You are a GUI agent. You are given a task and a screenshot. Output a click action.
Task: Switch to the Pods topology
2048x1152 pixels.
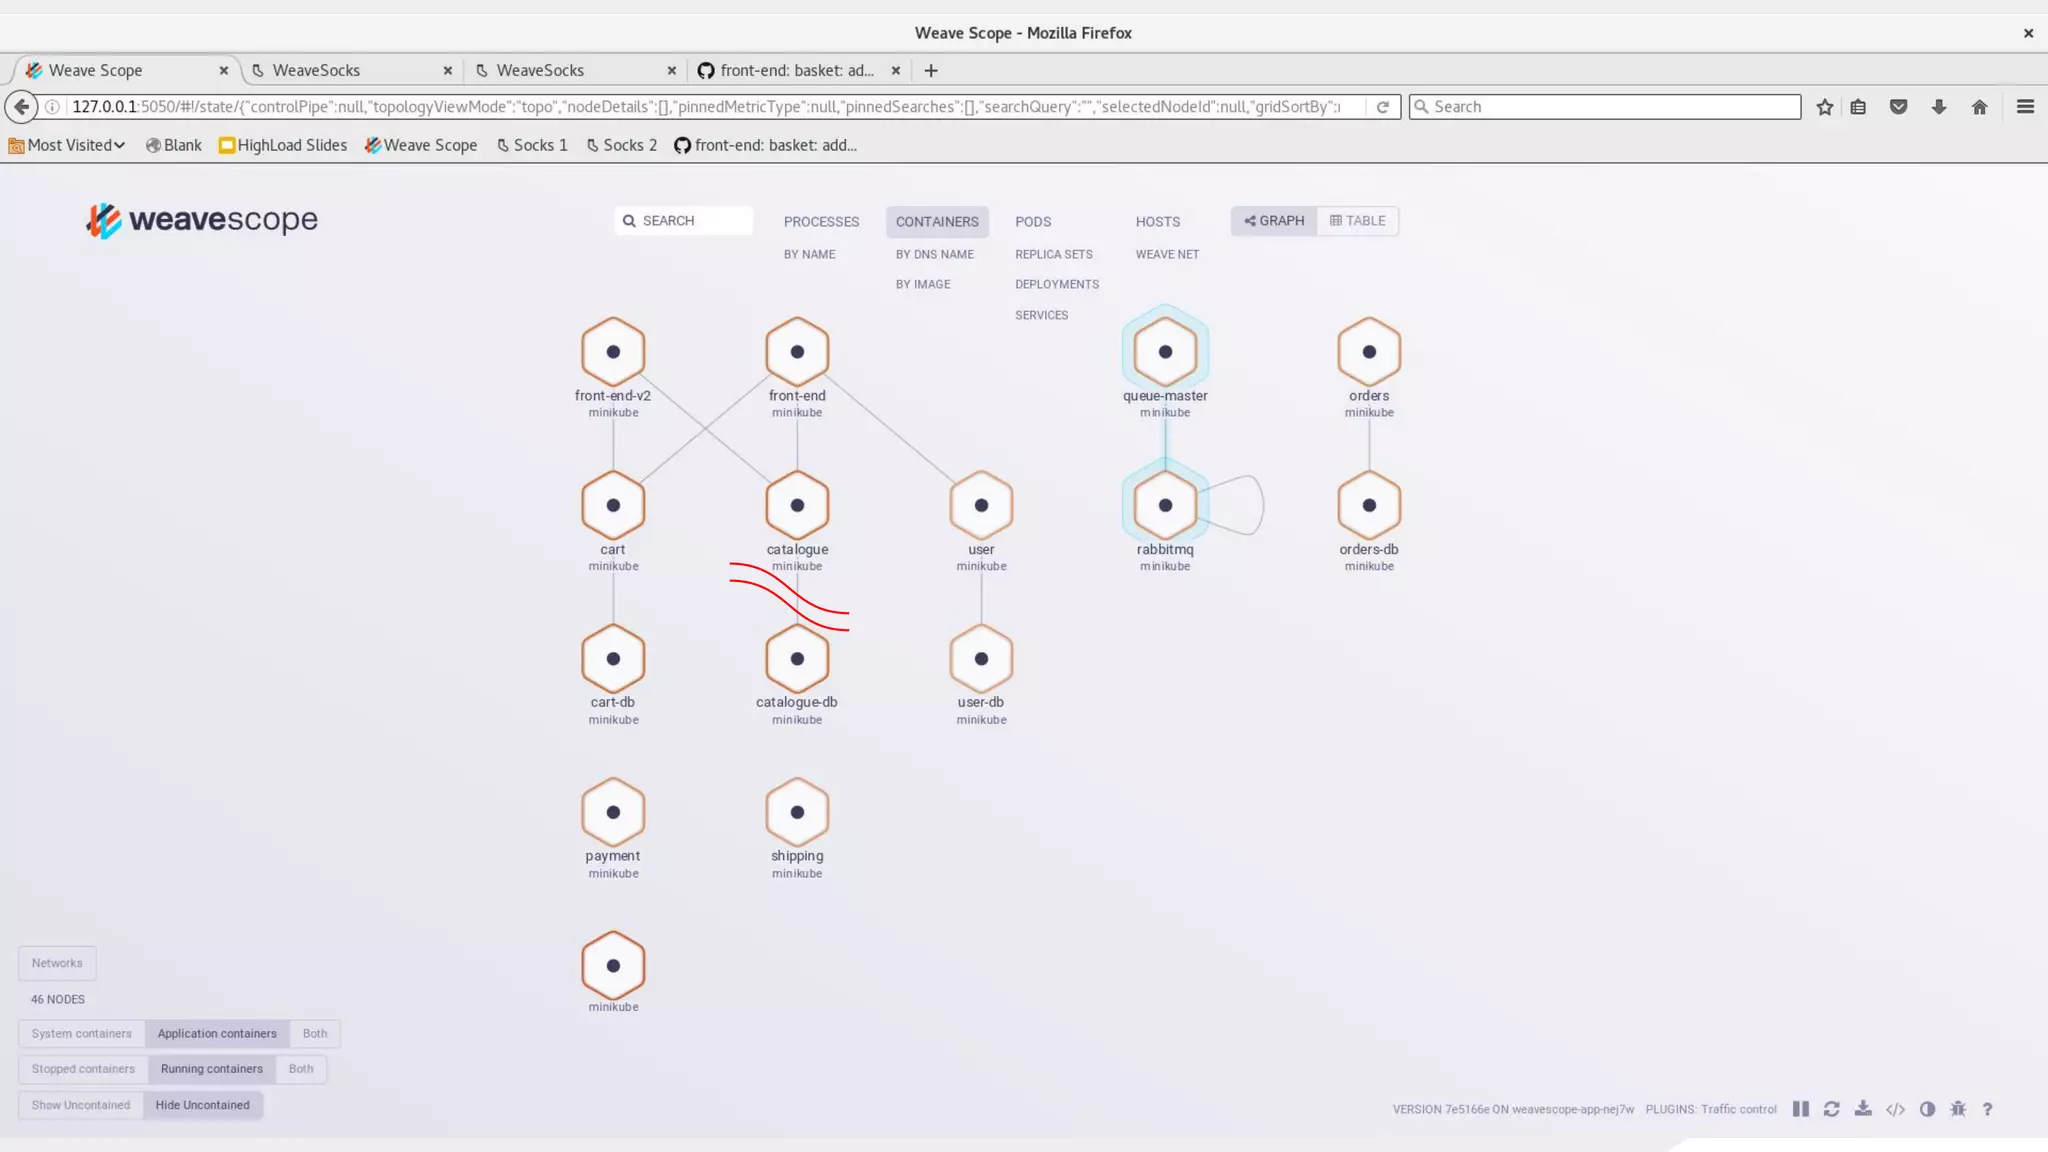click(x=1033, y=222)
